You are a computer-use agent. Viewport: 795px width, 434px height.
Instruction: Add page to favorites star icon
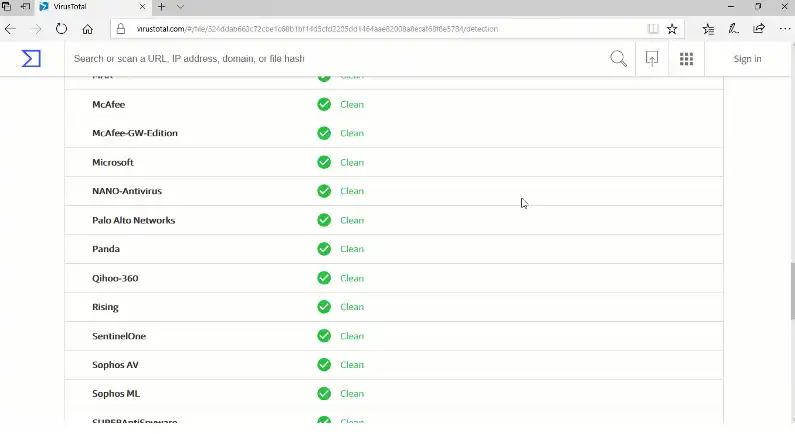(x=672, y=29)
